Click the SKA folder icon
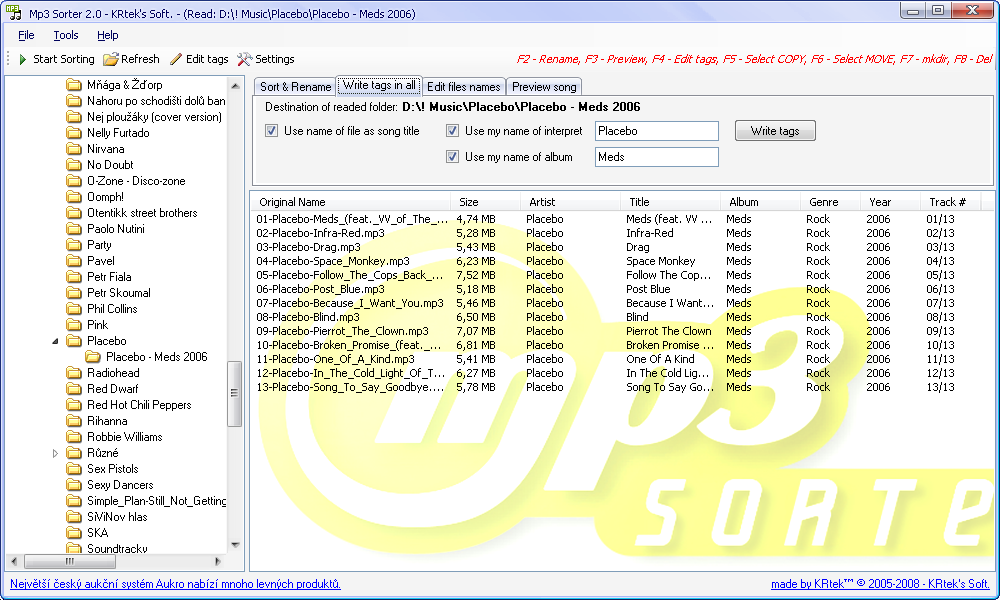 [x=74, y=532]
